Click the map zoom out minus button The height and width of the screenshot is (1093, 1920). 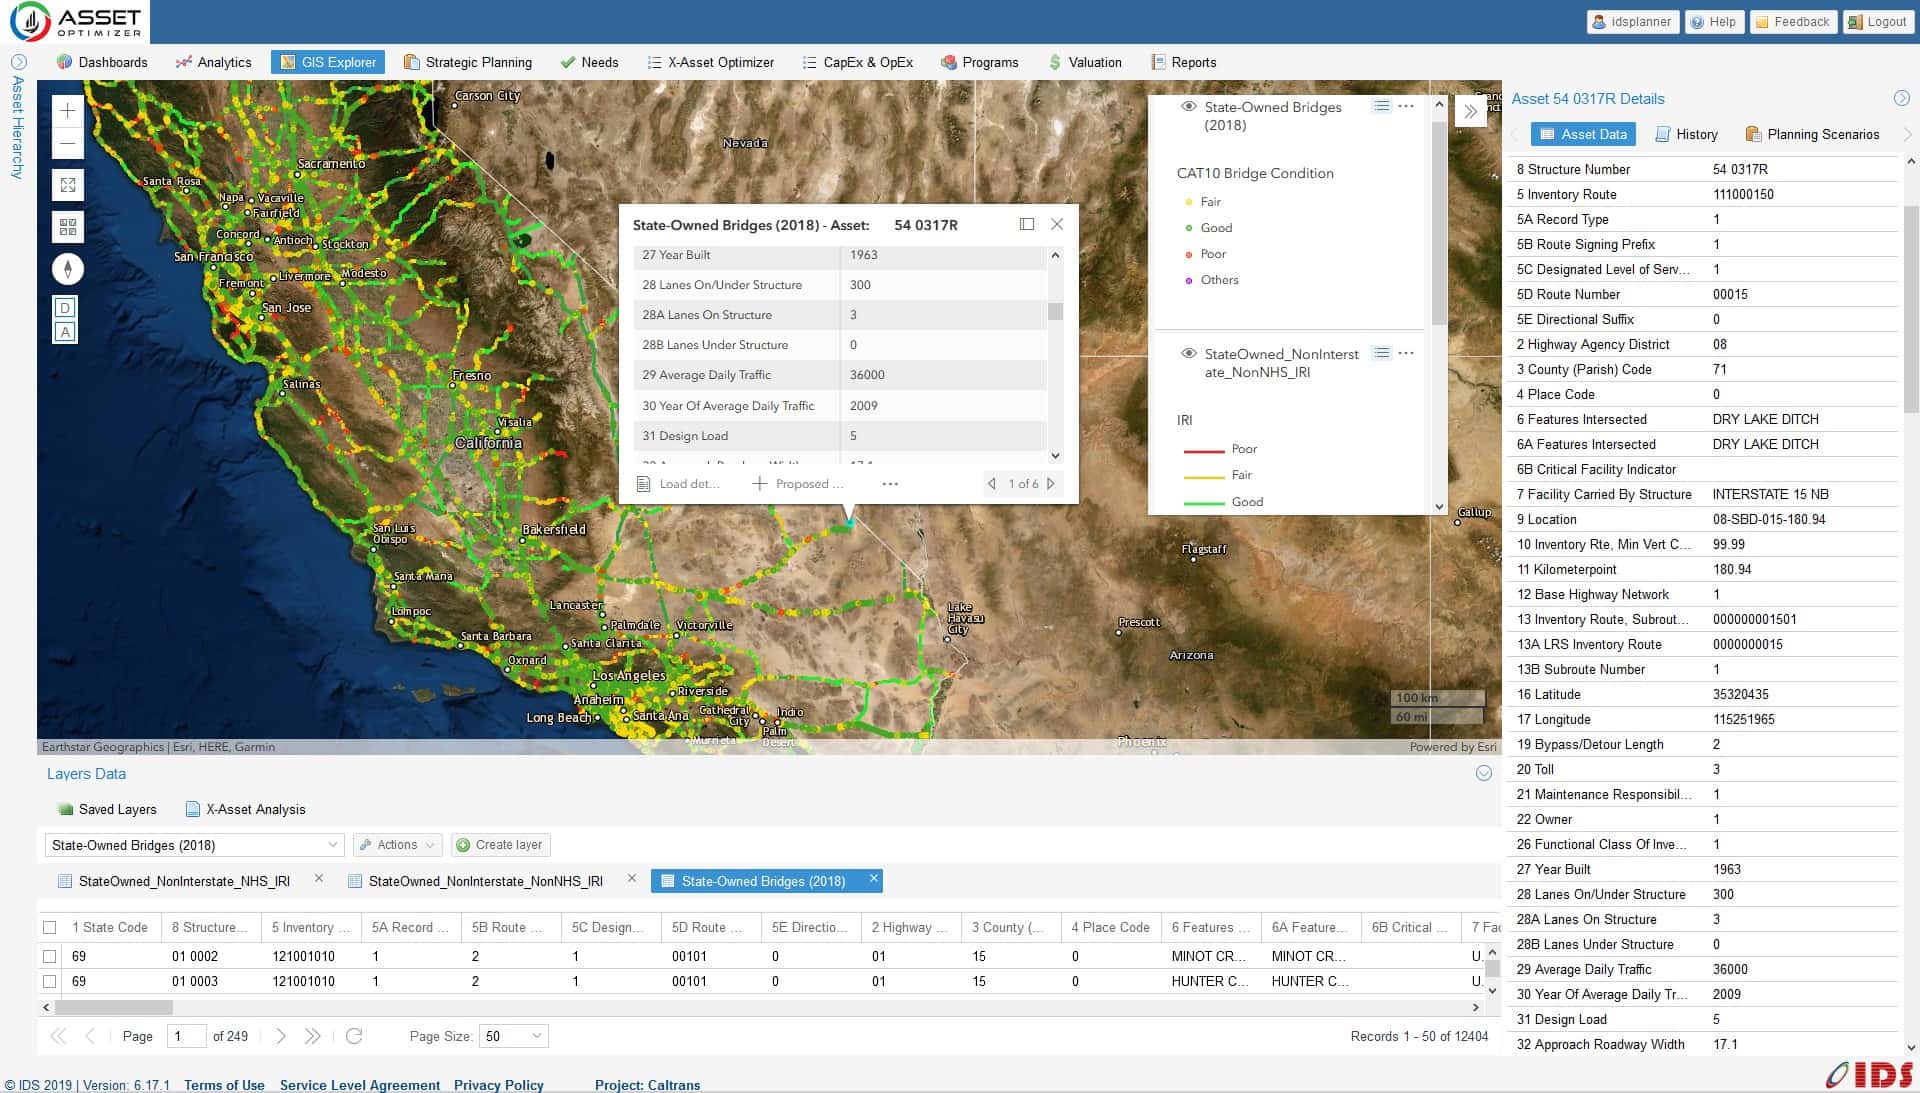67,144
